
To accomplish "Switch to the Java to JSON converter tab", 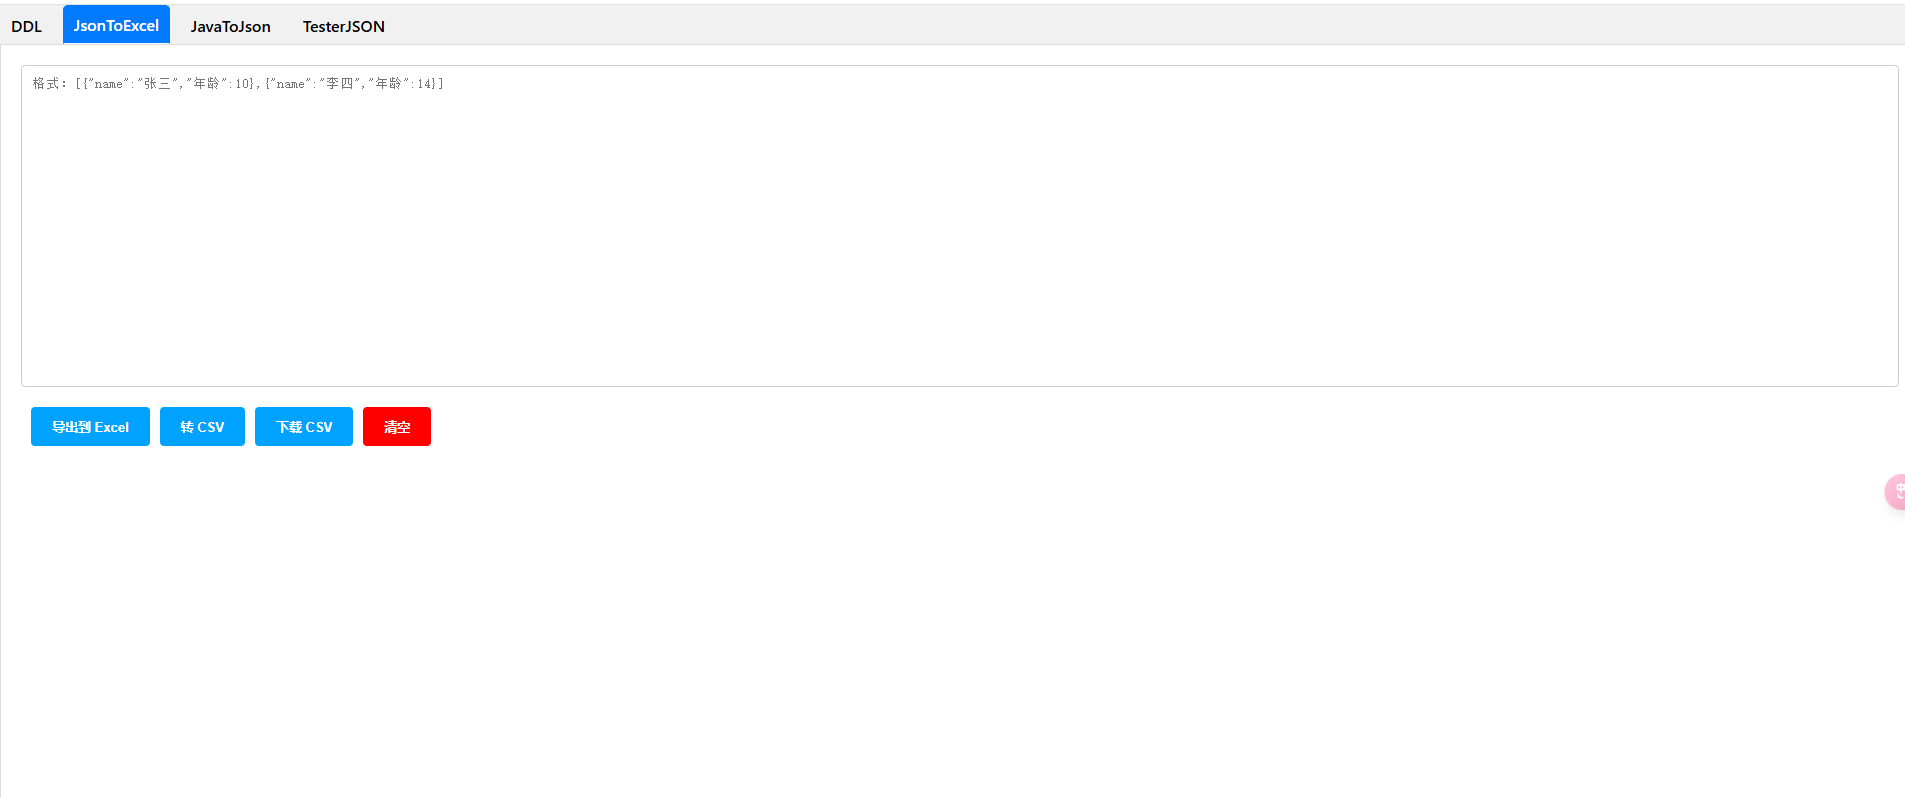I will click(230, 26).
